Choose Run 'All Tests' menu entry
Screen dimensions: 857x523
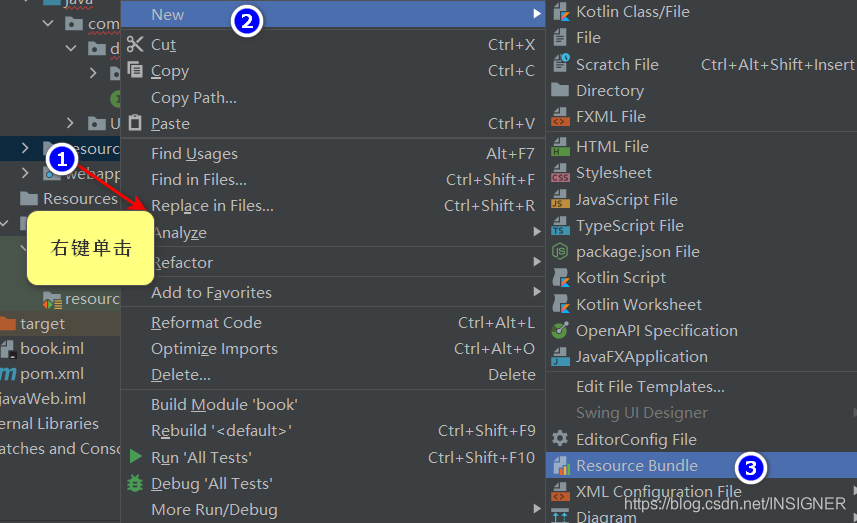pyautogui.click(x=332, y=457)
